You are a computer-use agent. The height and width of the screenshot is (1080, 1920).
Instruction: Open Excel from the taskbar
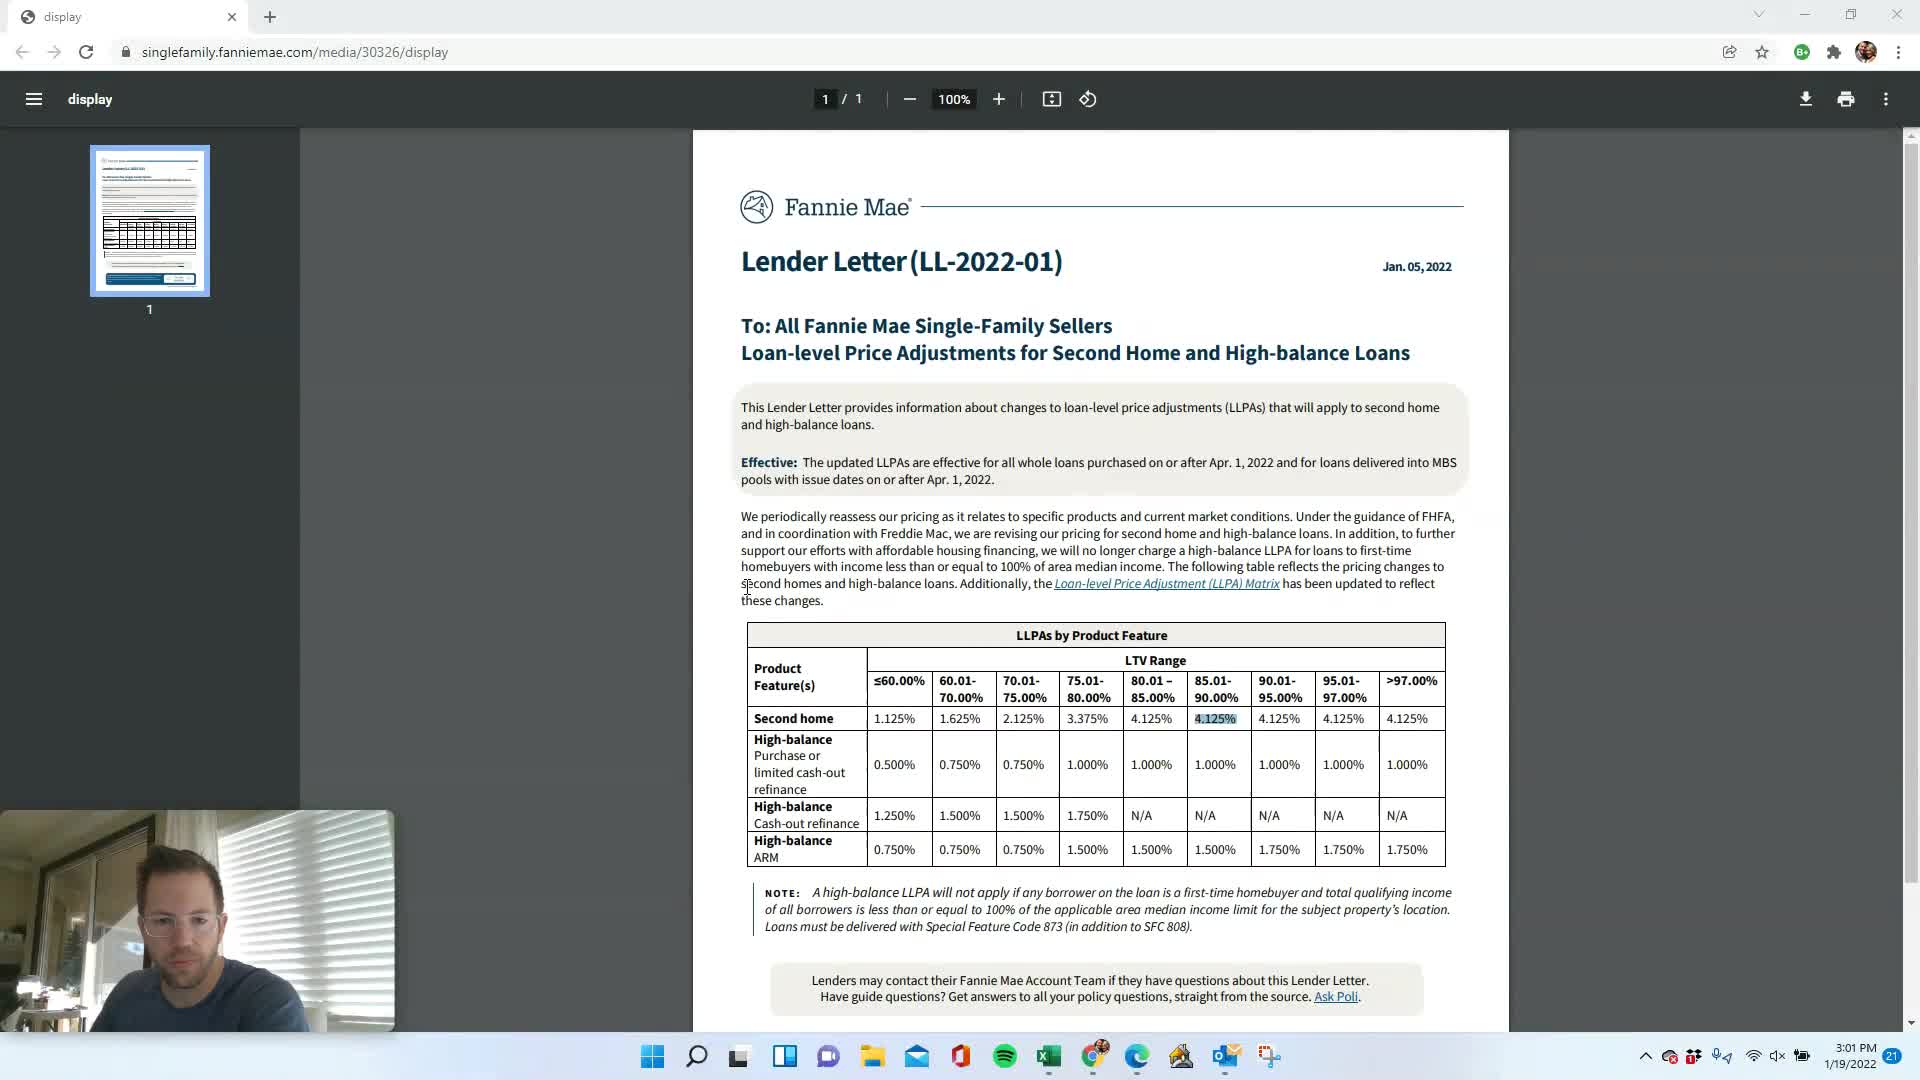coord(1048,1056)
